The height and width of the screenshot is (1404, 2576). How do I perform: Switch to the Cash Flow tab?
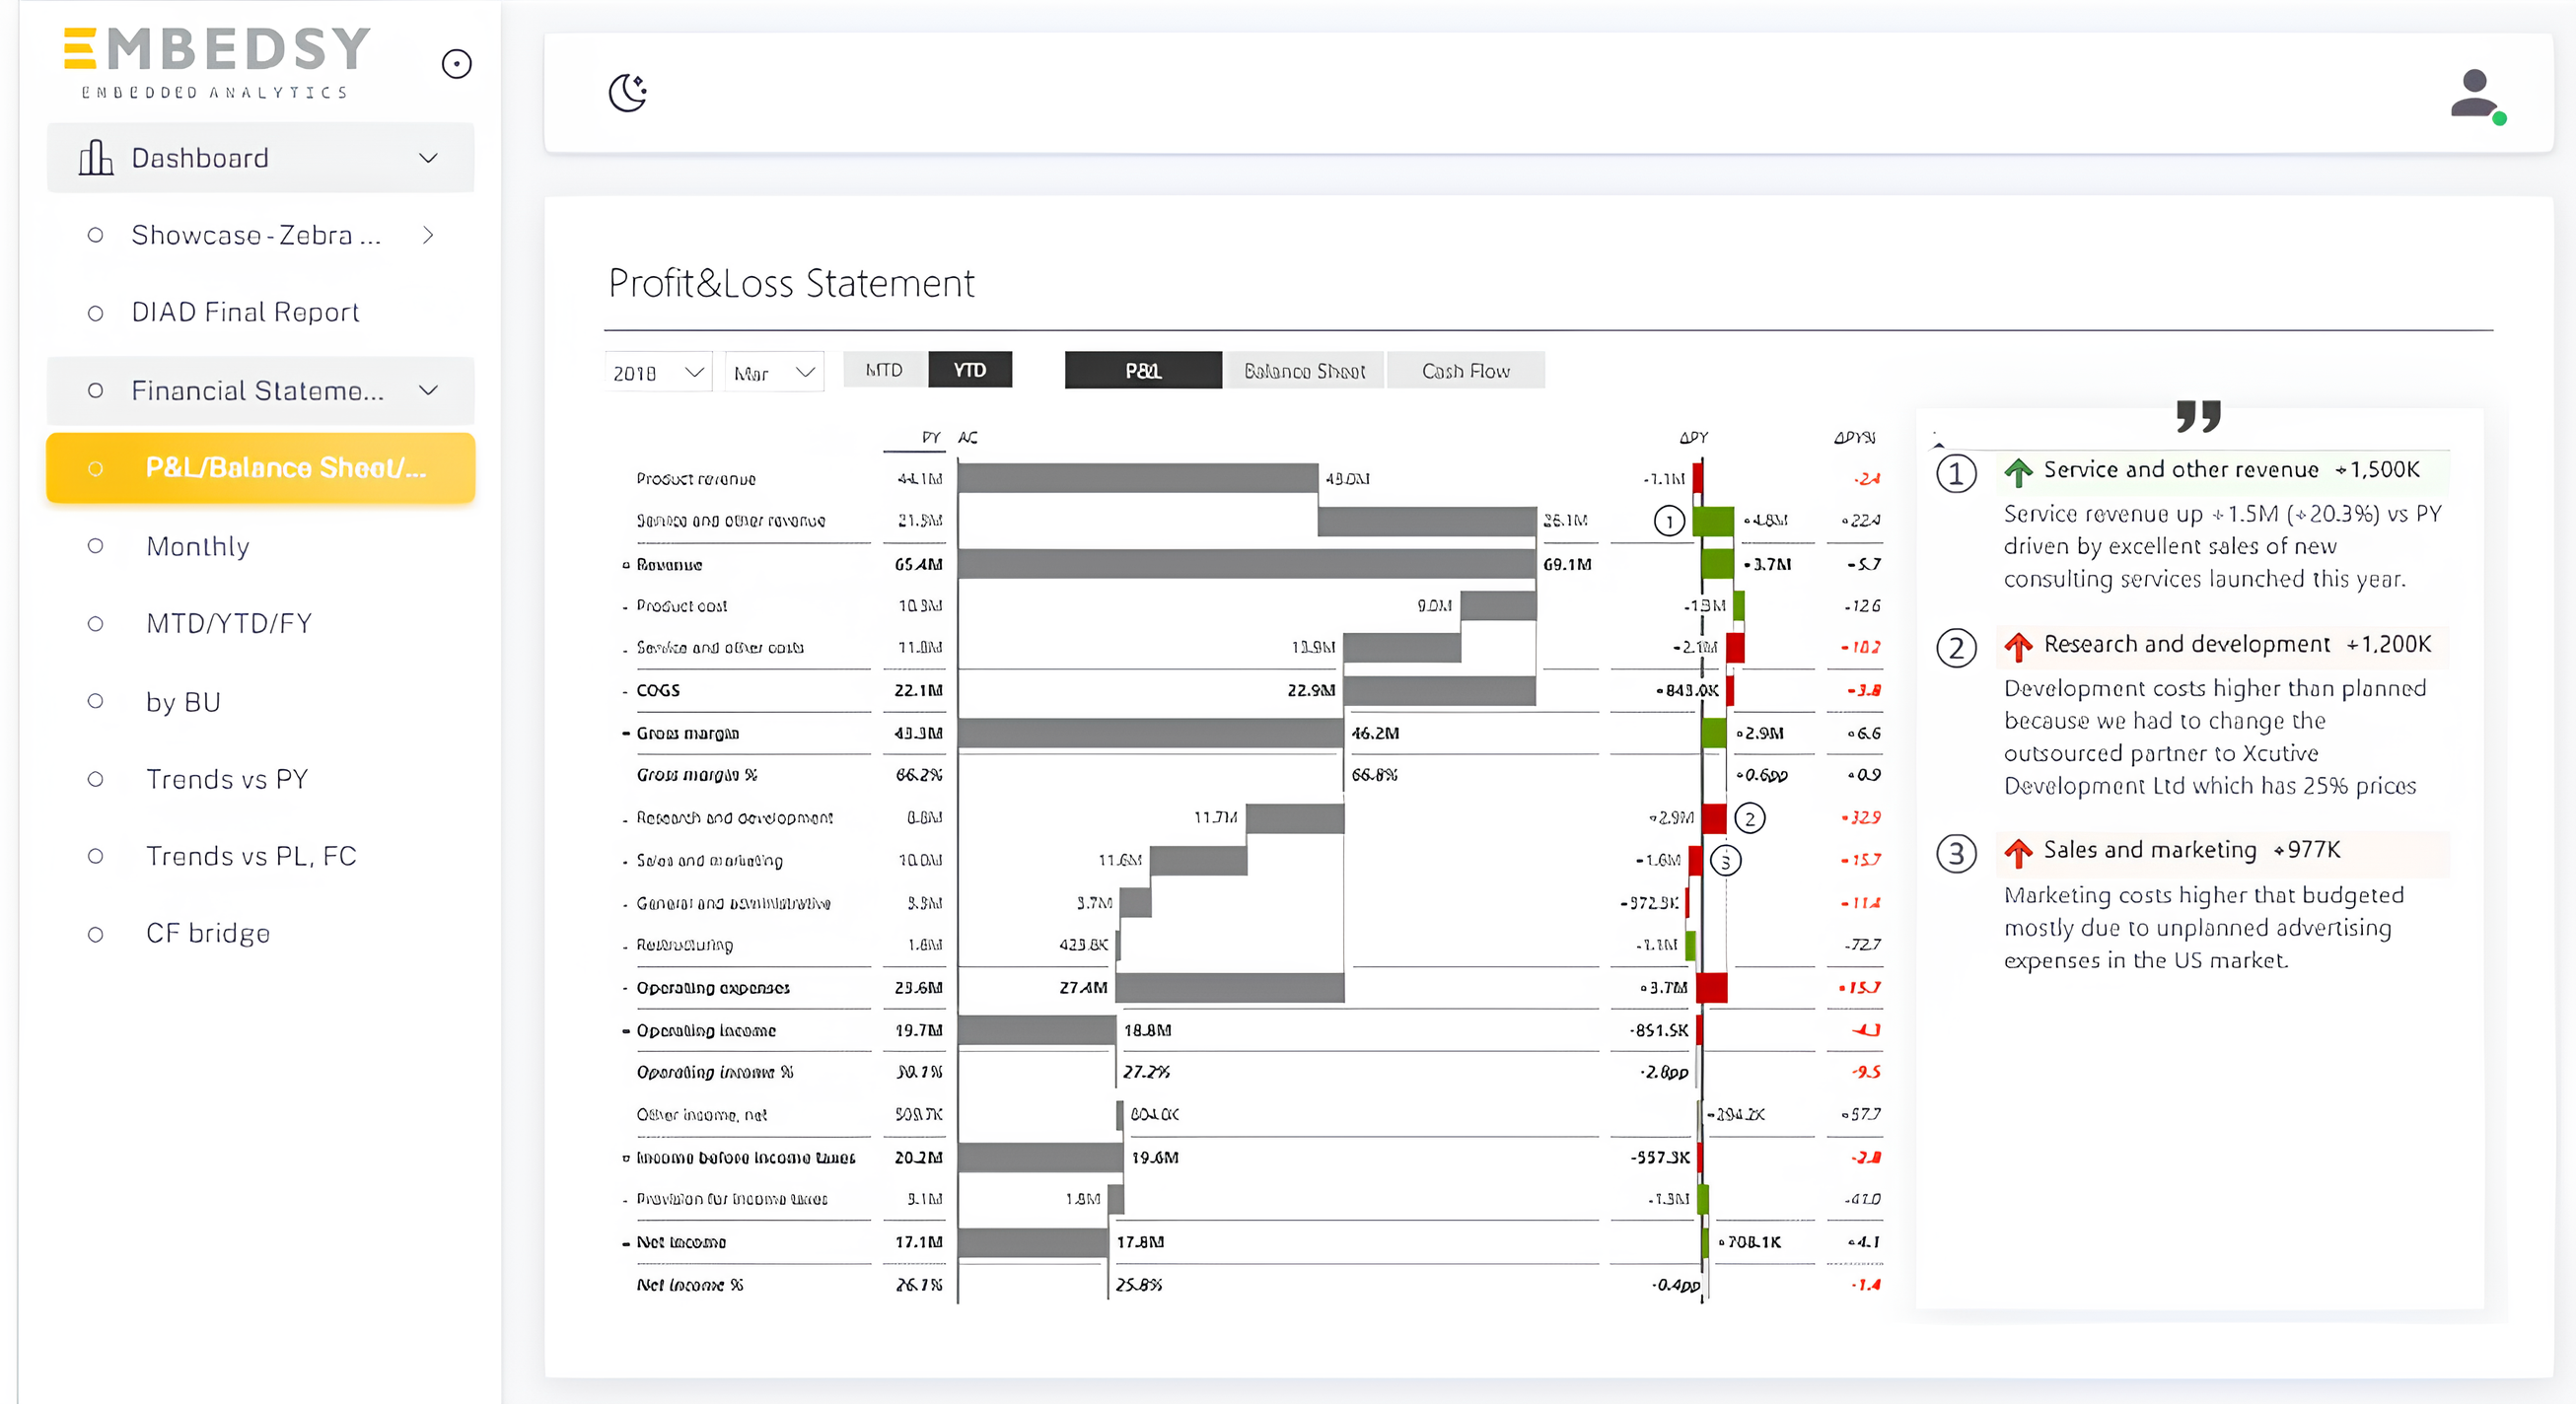click(1465, 371)
